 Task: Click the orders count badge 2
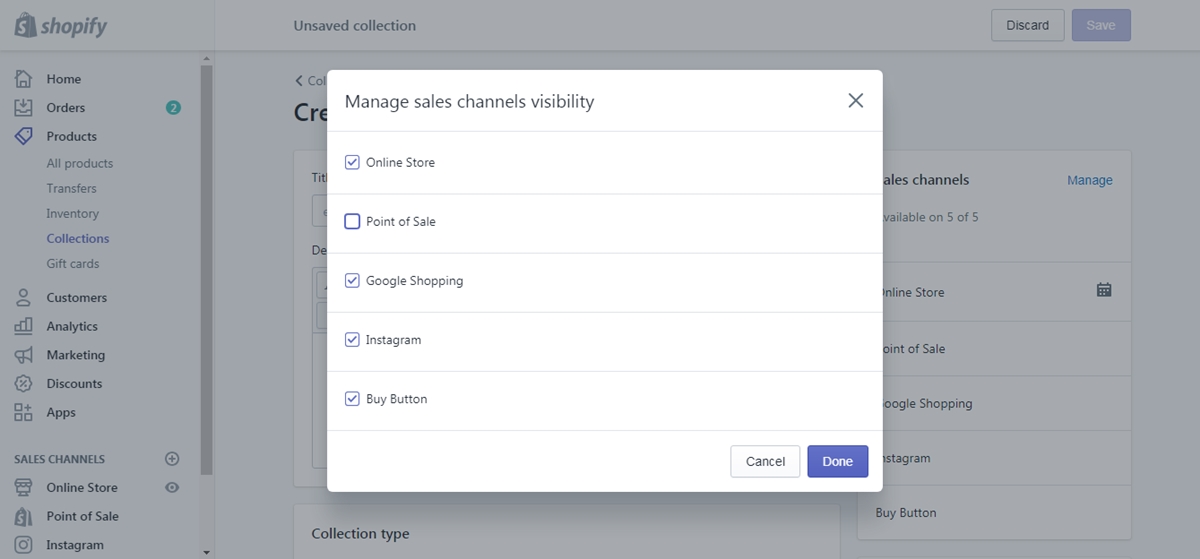173,108
